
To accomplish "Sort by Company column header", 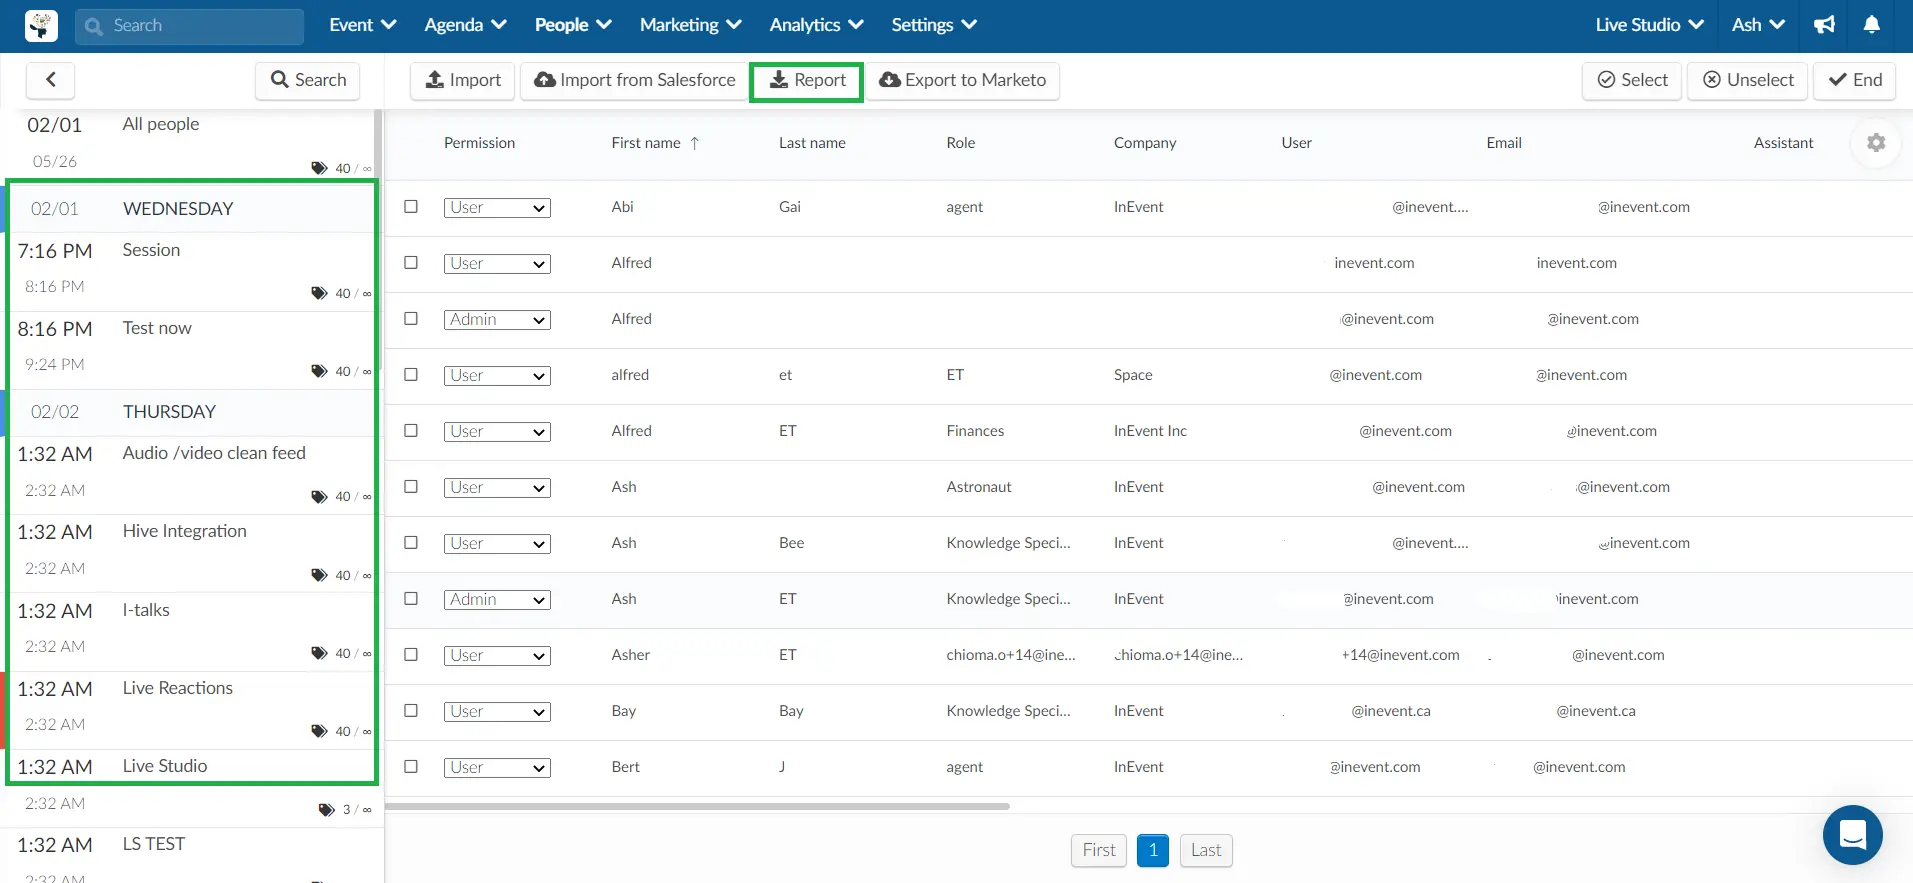I will click(1145, 143).
